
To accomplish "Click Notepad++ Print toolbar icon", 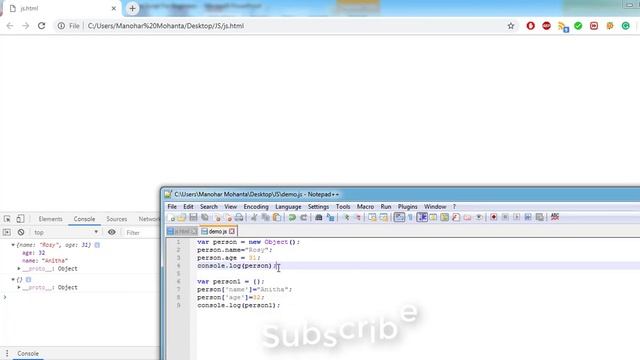I will point(239,218).
